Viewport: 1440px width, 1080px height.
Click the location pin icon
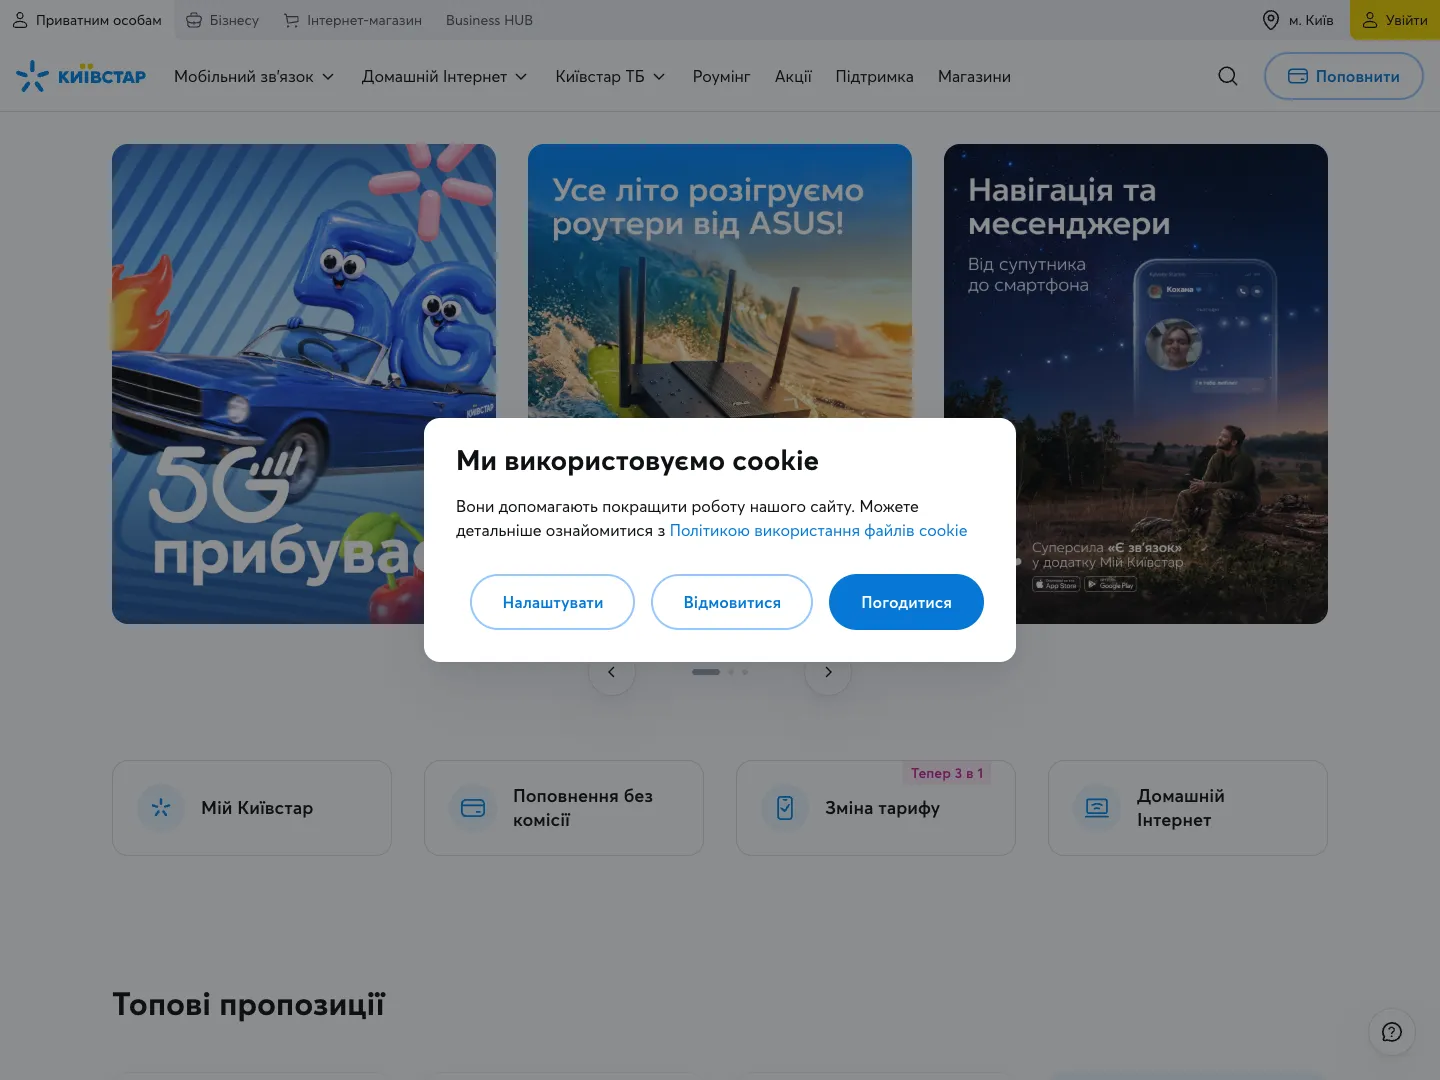(x=1270, y=20)
